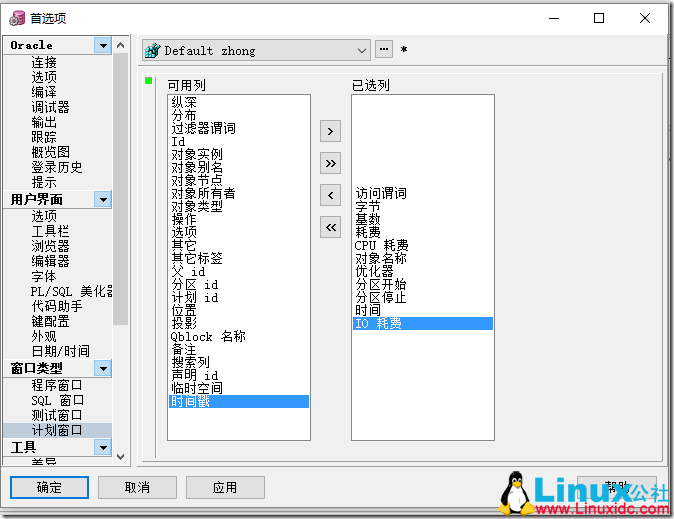Open the 浏览器 preferences page

pos(50,246)
